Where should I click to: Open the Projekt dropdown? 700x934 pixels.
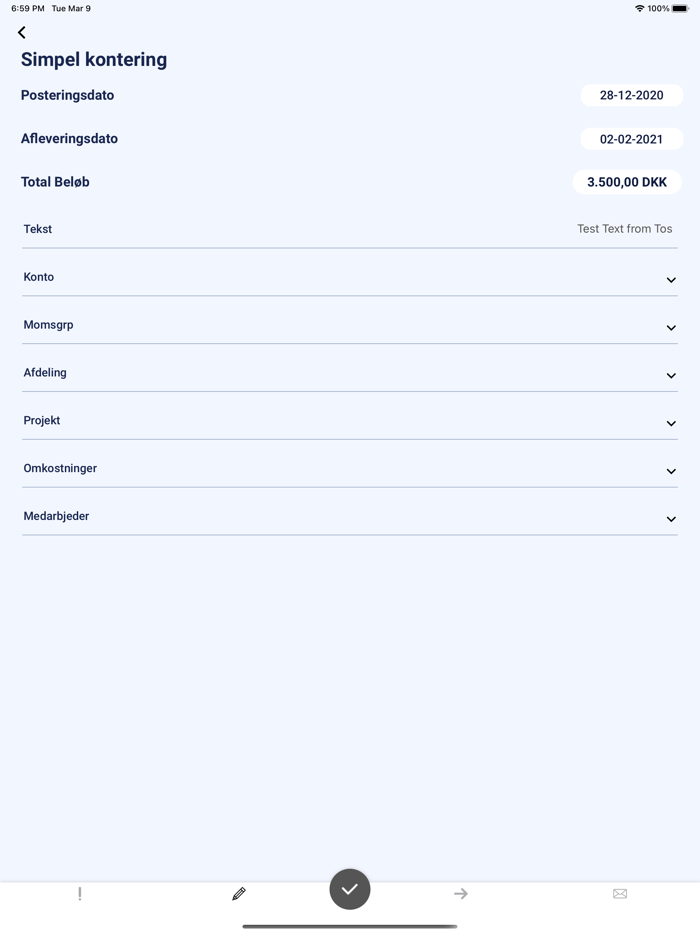pyautogui.click(x=670, y=424)
